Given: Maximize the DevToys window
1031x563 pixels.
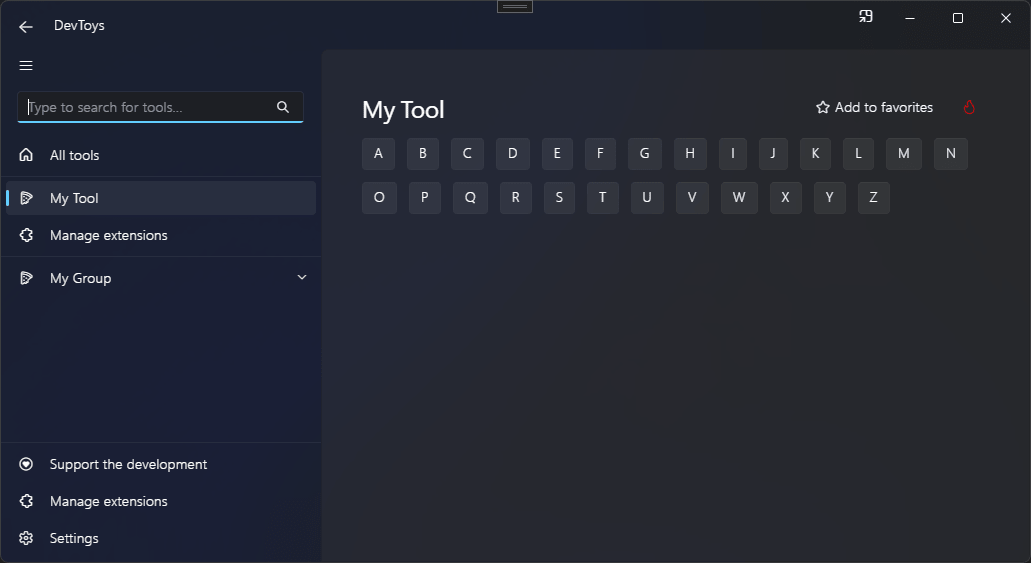Looking at the screenshot, I should click(958, 18).
